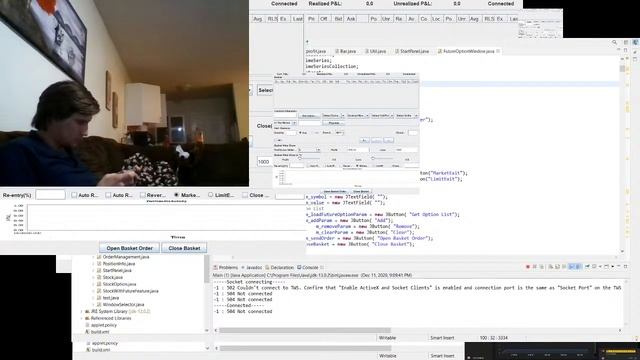Expand the OrderManagement.java tree node

tap(93, 257)
